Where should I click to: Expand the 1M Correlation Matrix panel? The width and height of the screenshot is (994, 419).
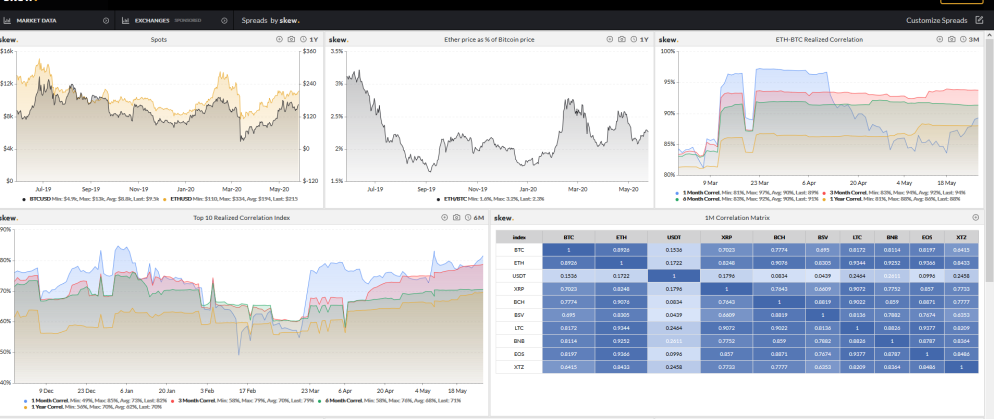[975, 217]
